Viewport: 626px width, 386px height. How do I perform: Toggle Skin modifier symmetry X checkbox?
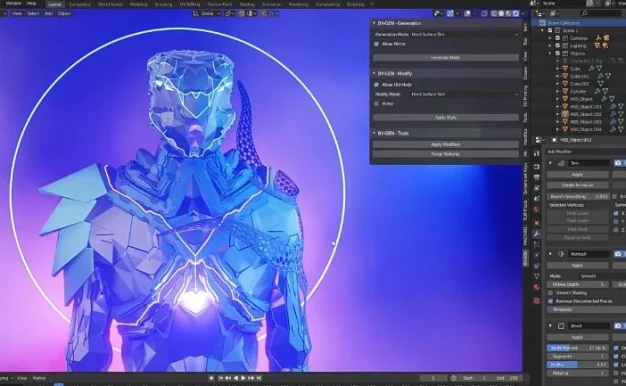pos(616,213)
